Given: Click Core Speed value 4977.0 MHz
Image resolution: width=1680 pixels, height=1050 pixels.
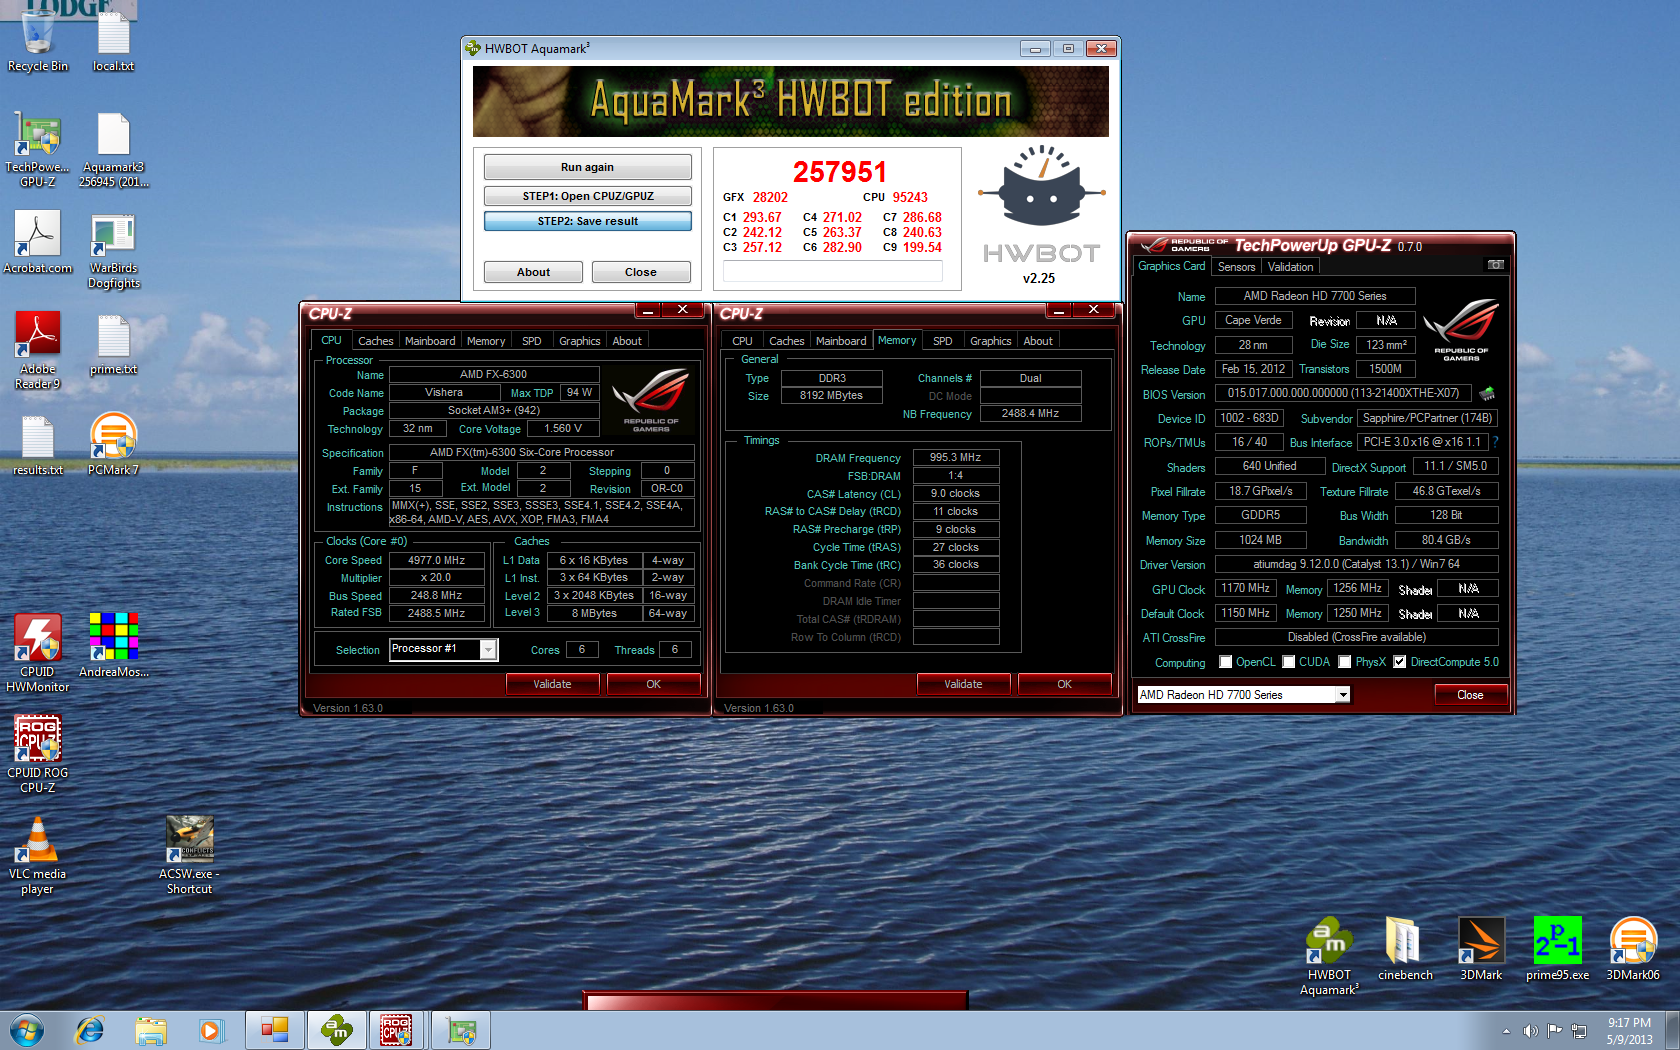Looking at the screenshot, I should 436,560.
